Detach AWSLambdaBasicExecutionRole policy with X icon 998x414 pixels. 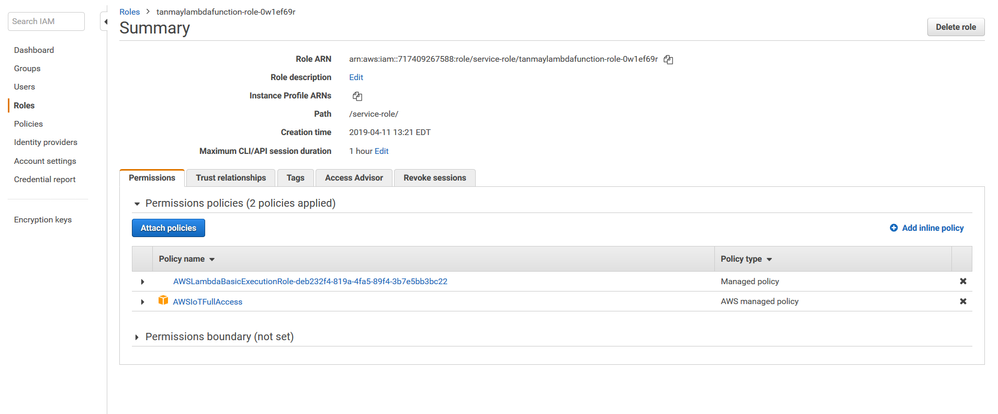point(963,282)
